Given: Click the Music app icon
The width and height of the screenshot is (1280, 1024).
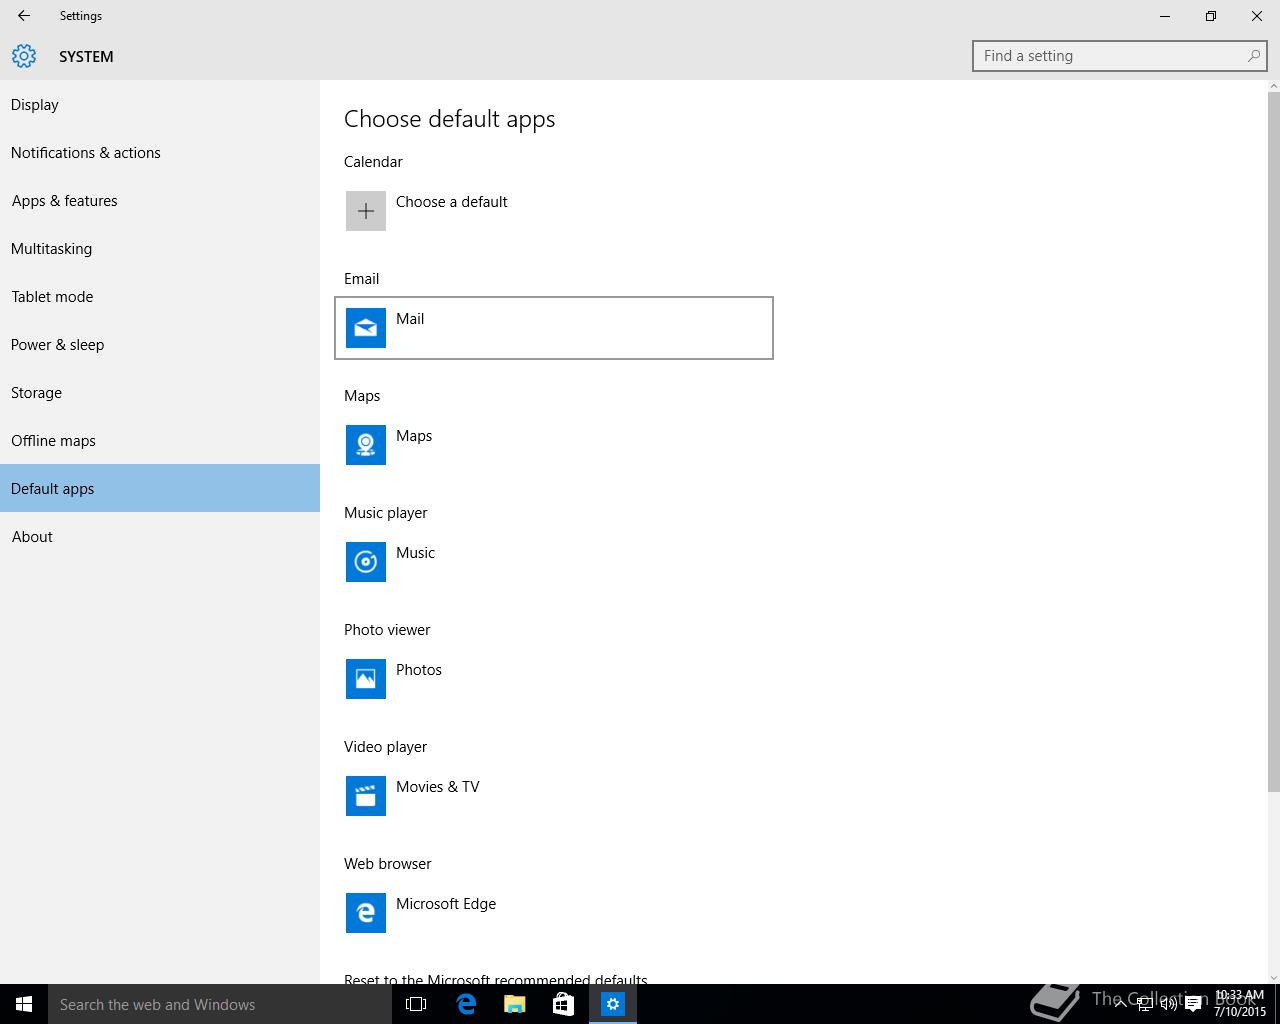Looking at the screenshot, I should pos(366,562).
